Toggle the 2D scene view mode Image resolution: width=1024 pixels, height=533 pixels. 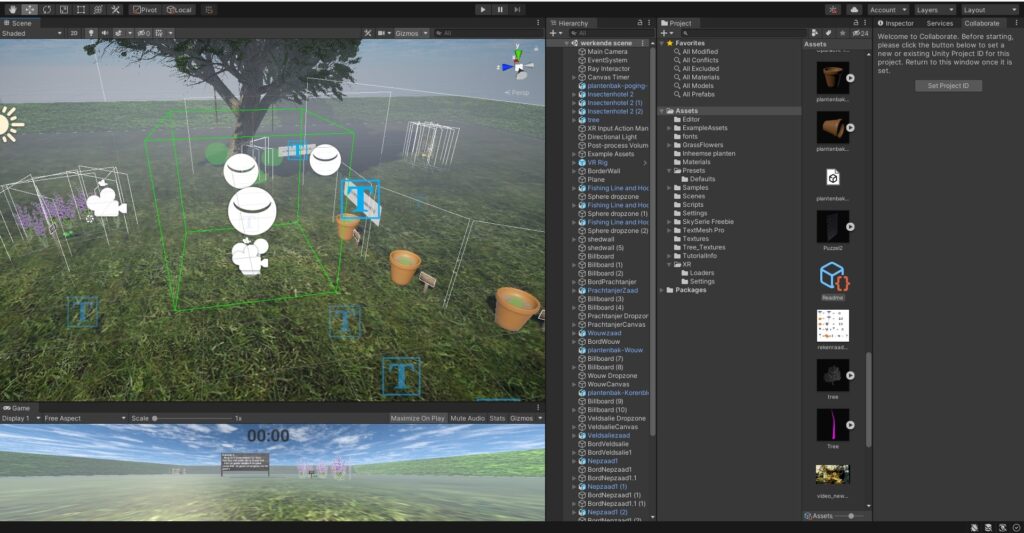74,33
